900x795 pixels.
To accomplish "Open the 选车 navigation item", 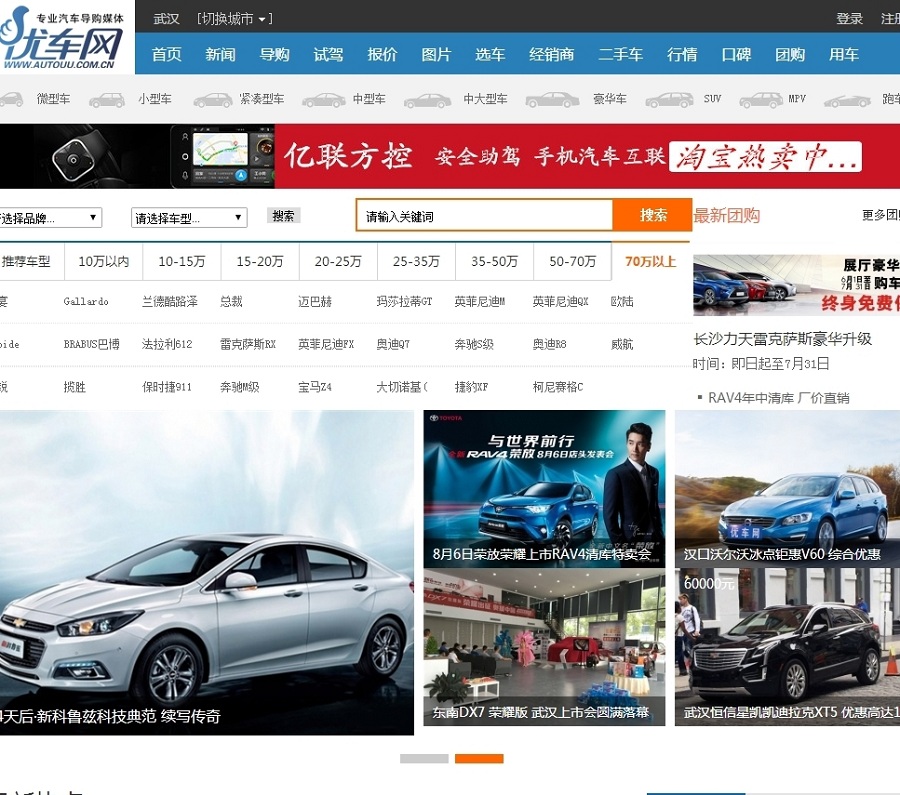I will [490, 55].
